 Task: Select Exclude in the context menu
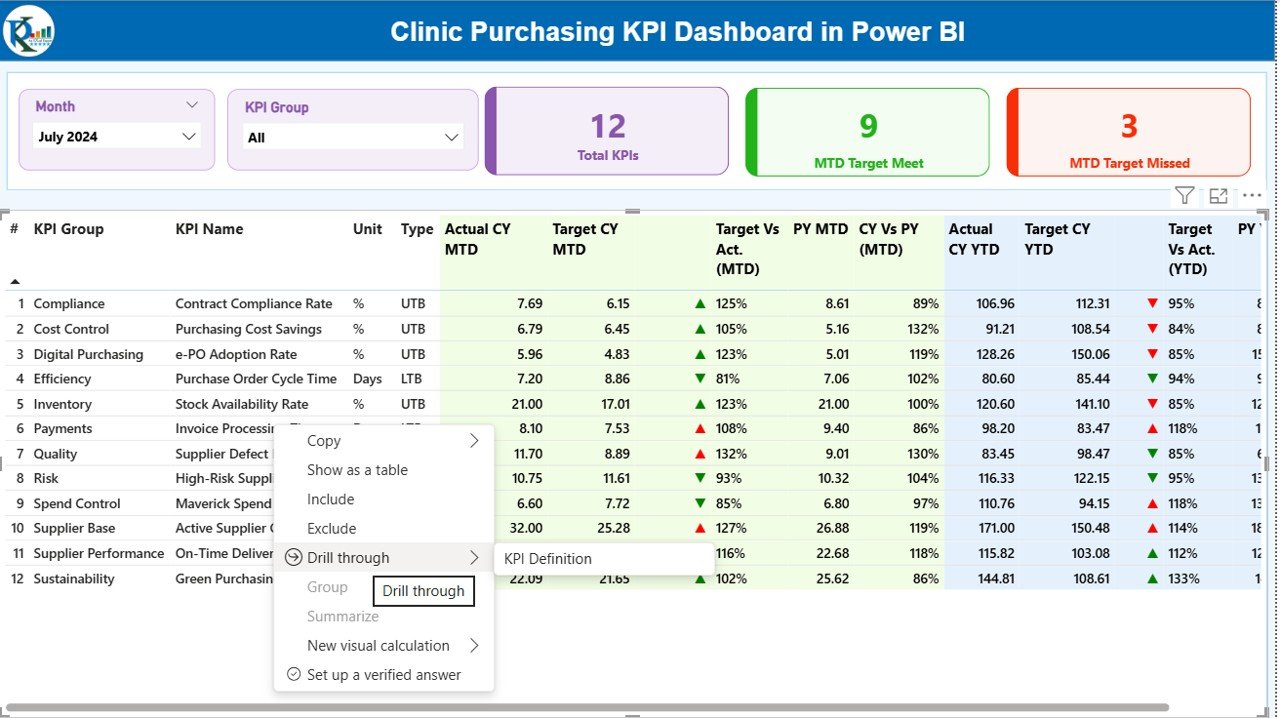tap(331, 529)
